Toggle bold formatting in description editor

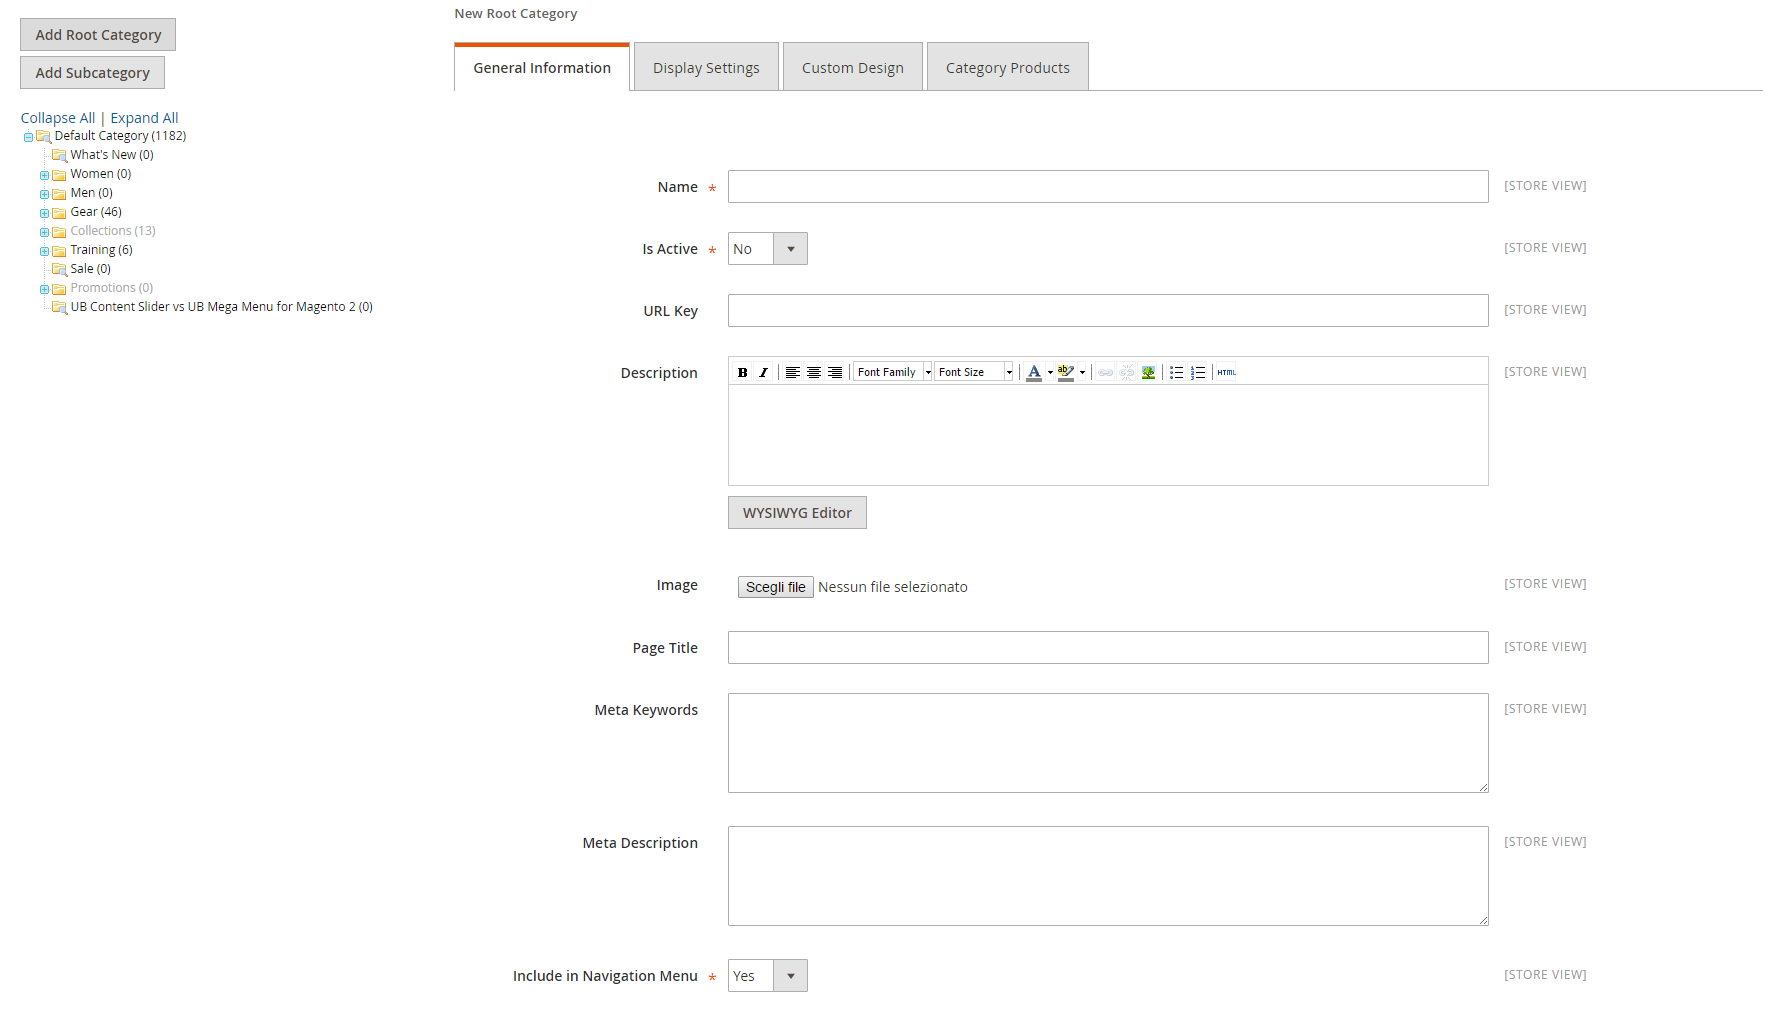click(742, 372)
